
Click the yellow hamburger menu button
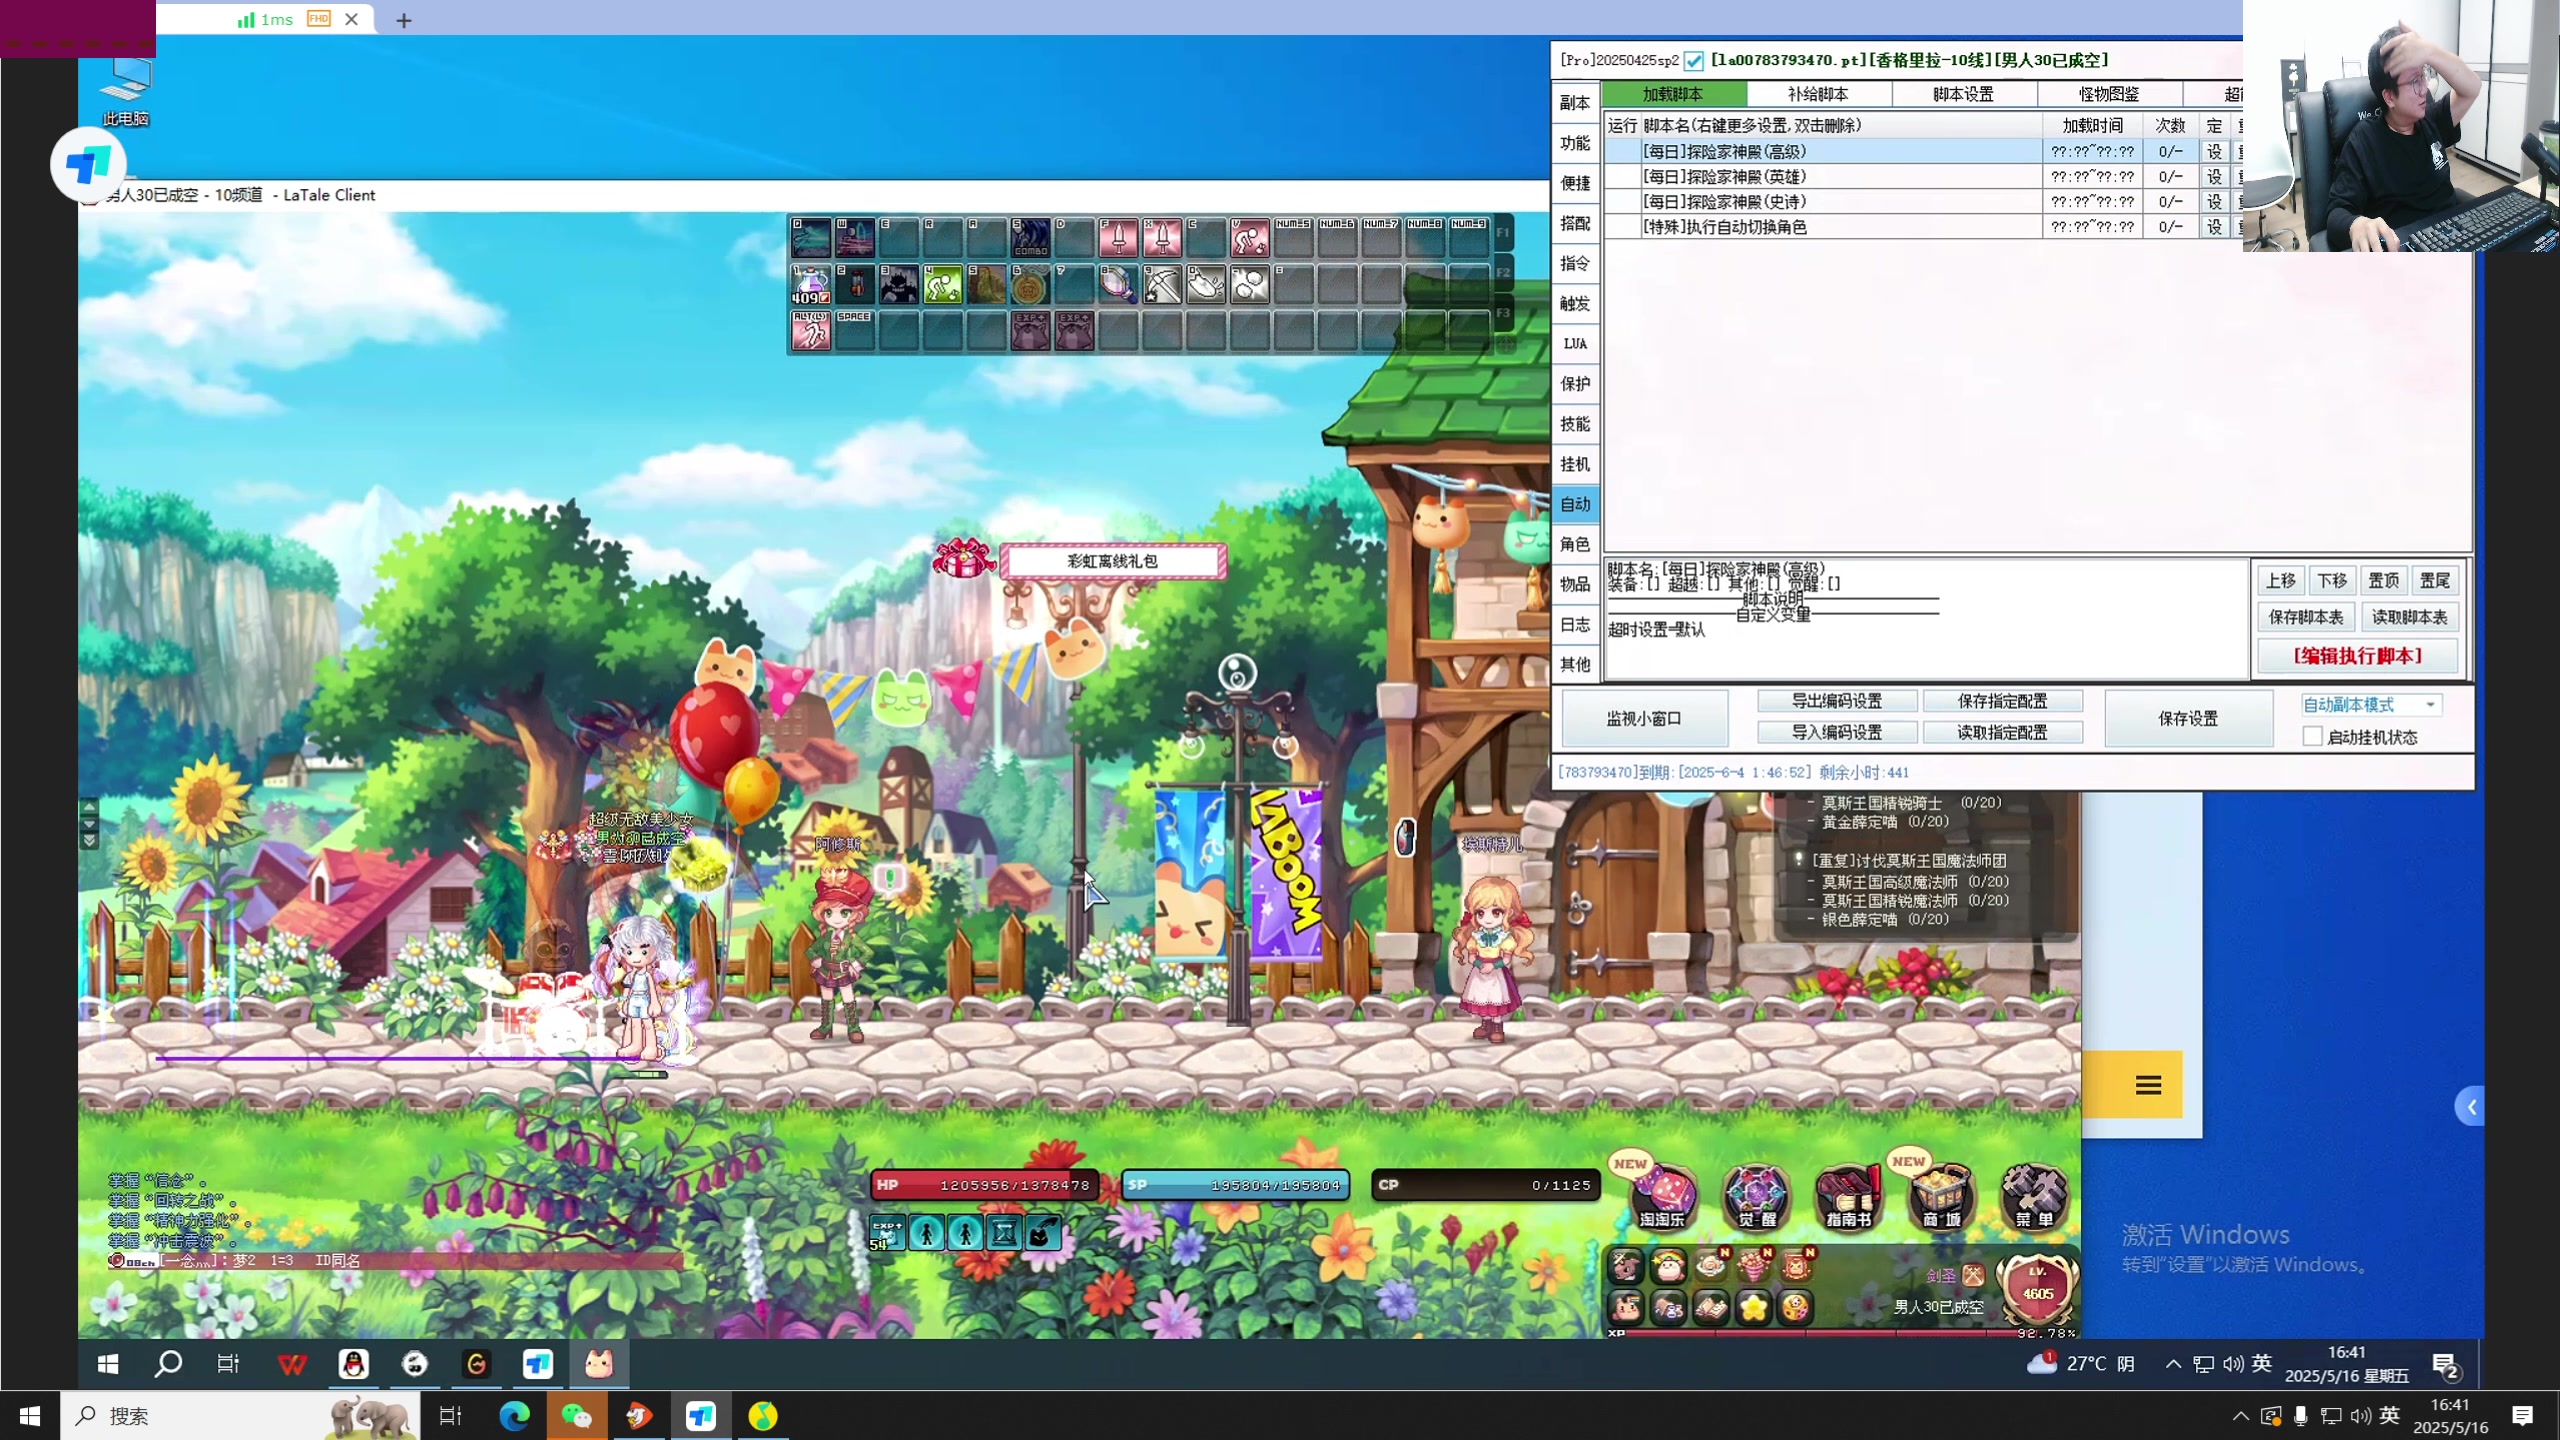(2148, 1085)
